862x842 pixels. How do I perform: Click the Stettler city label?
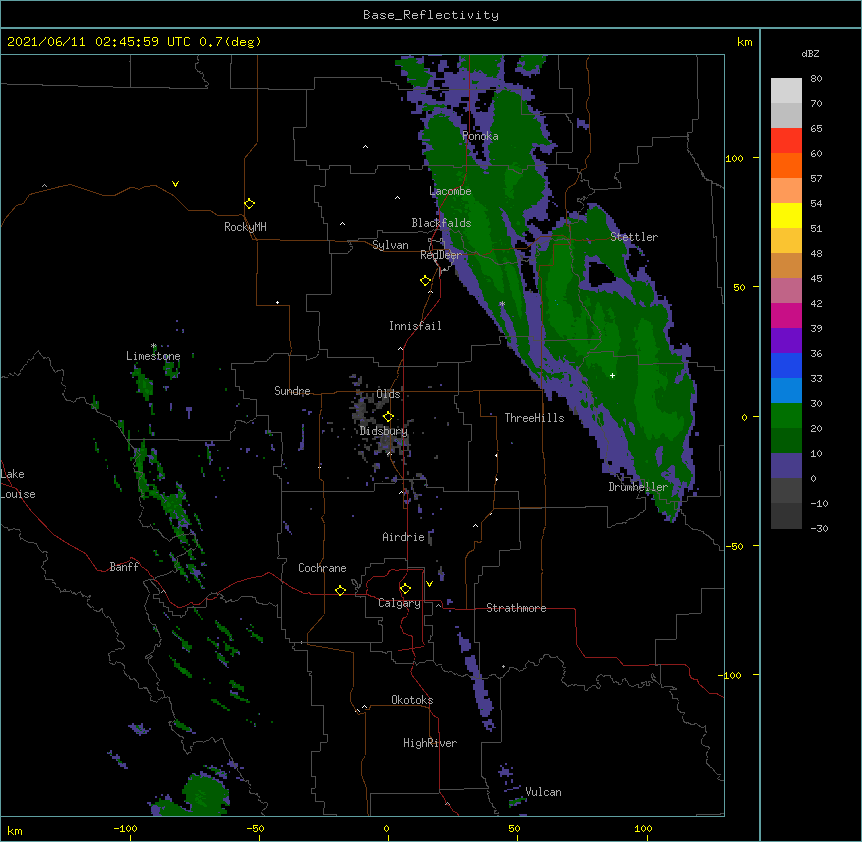[x=634, y=237]
